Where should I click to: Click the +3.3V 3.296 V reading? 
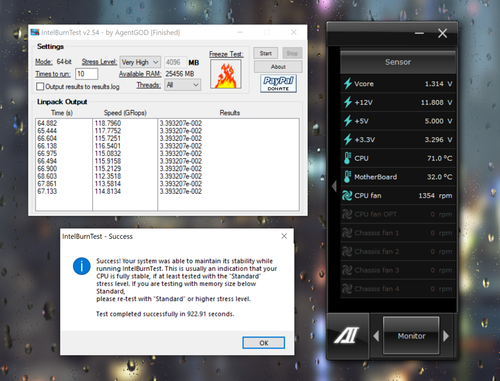click(x=438, y=140)
